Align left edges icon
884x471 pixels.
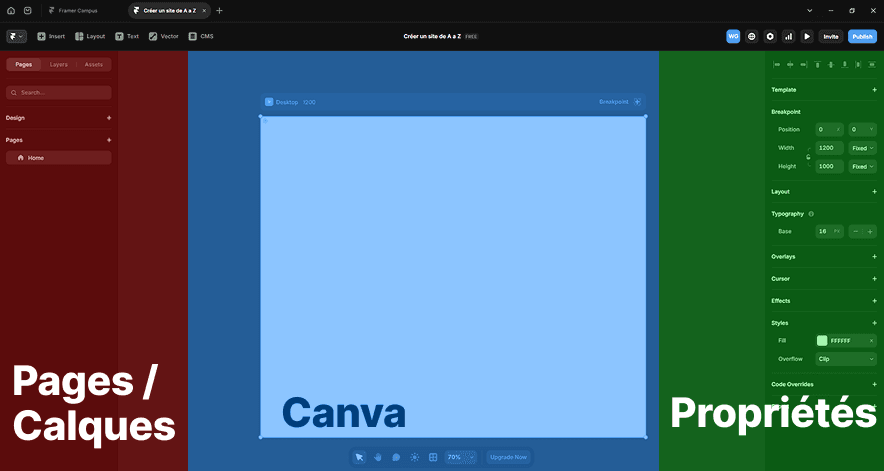point(777,65)
